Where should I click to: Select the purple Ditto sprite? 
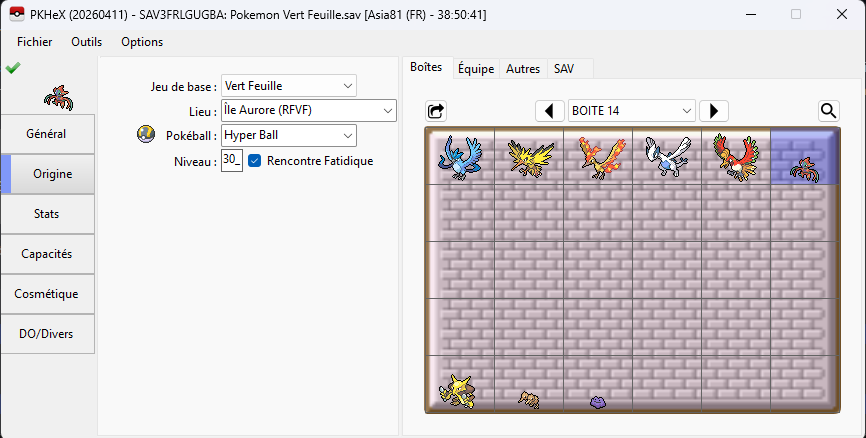(x=597, y=401)
